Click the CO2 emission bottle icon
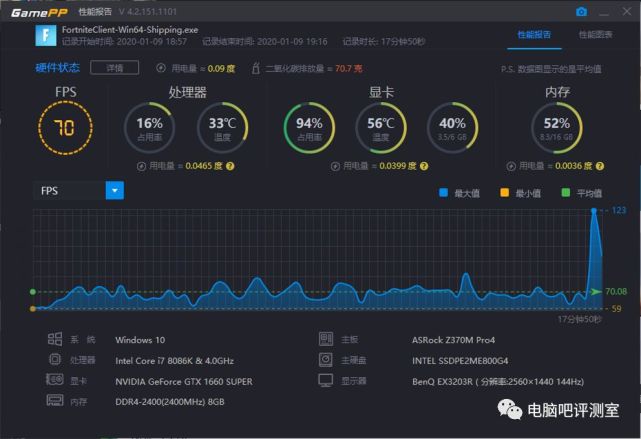 tap(256, 68)
